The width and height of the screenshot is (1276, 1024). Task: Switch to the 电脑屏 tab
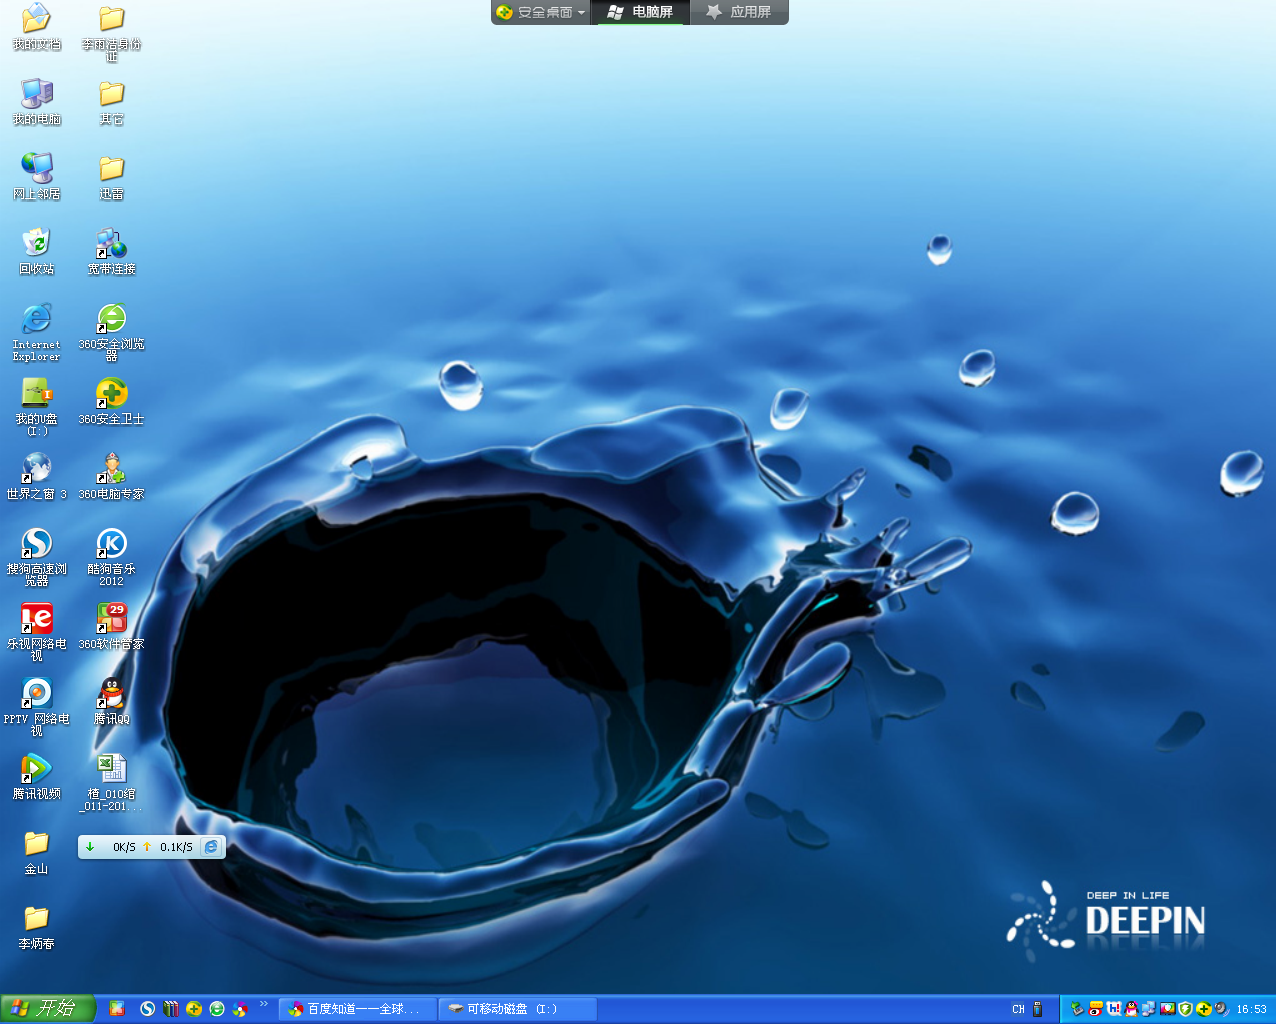pos(640,12)
